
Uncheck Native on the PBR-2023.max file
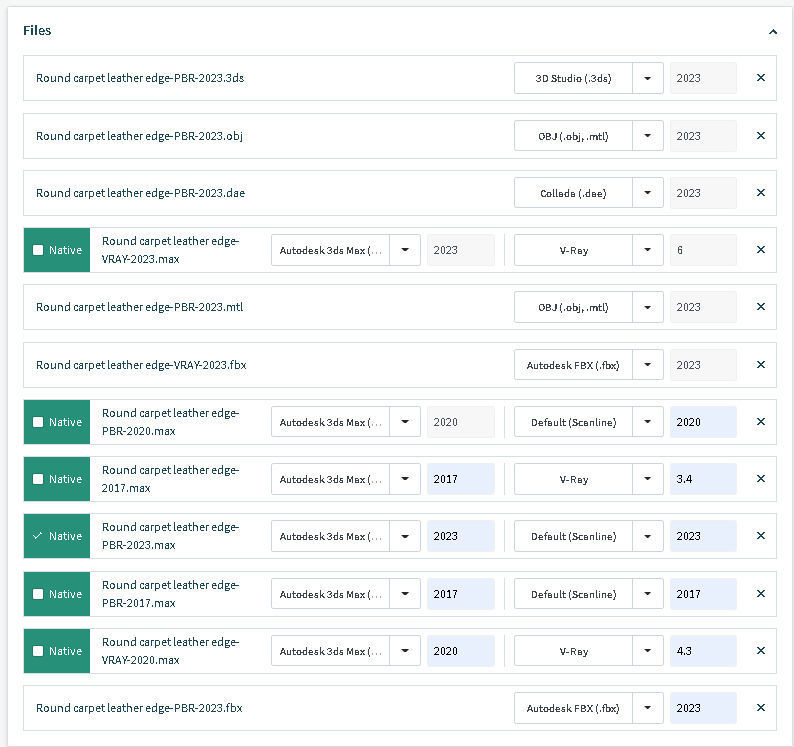pos(38,536)
